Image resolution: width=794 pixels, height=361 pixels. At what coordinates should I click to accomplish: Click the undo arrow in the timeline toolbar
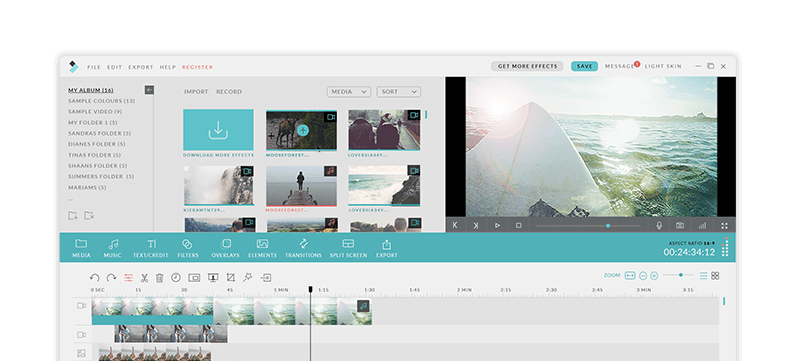point(94,278)
